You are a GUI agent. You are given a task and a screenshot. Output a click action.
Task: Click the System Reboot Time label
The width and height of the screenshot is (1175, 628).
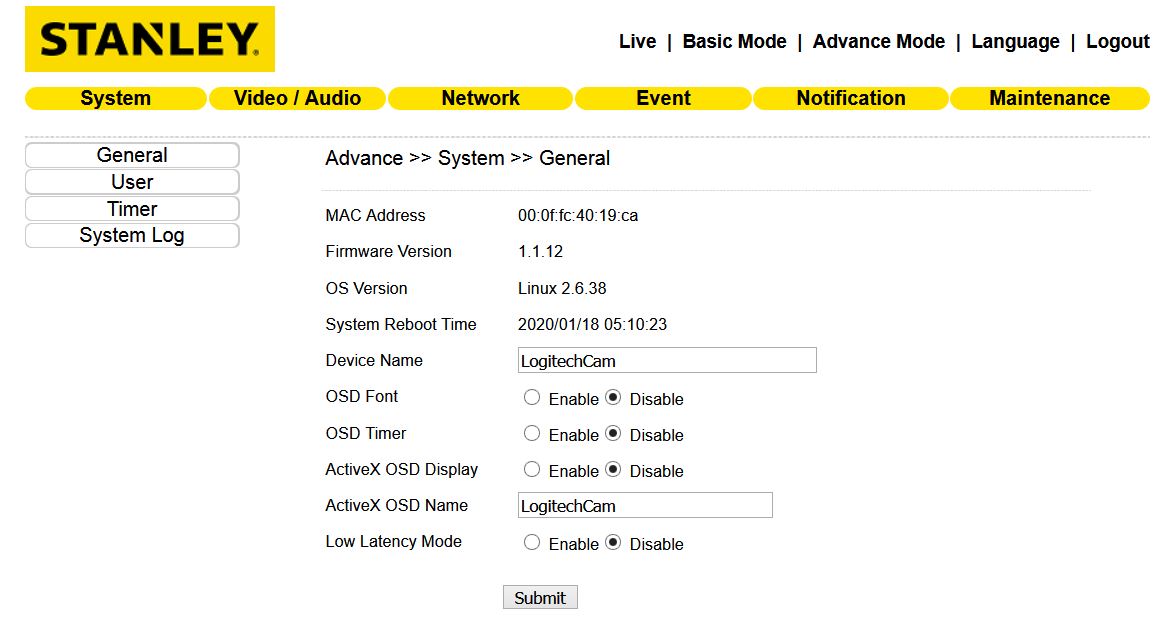tap(401, 324)
